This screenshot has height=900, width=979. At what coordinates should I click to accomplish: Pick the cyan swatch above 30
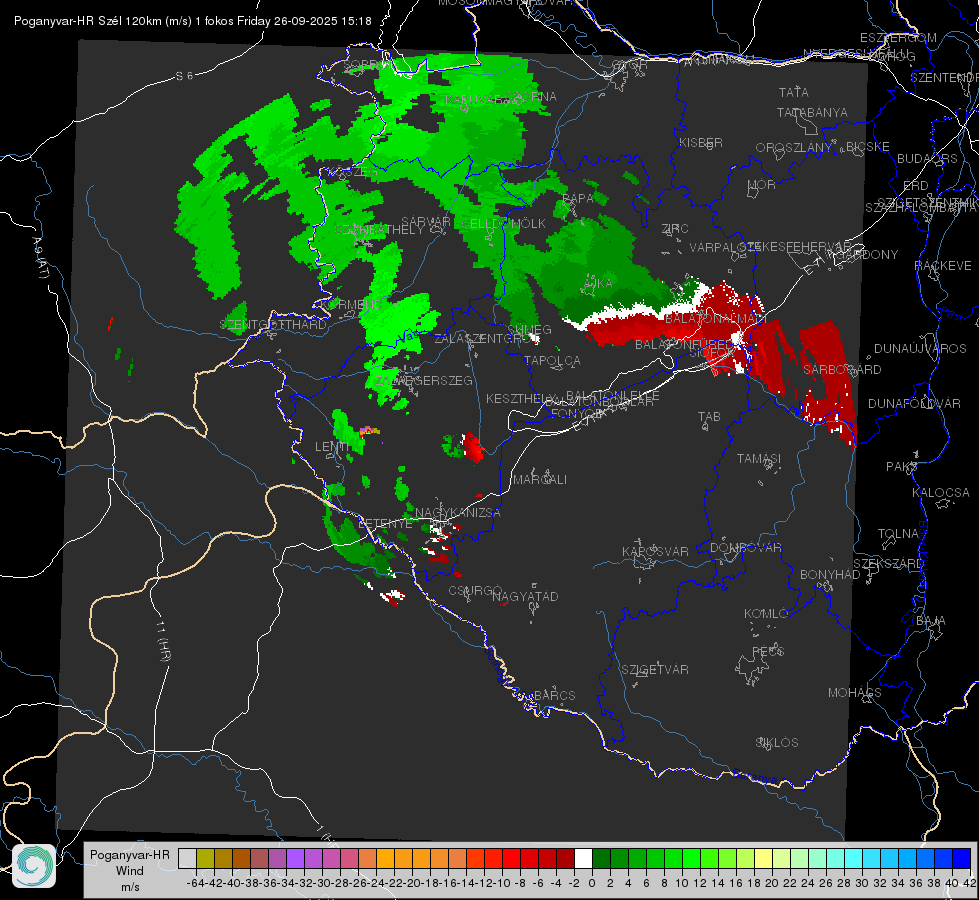[x=854, y=858]
